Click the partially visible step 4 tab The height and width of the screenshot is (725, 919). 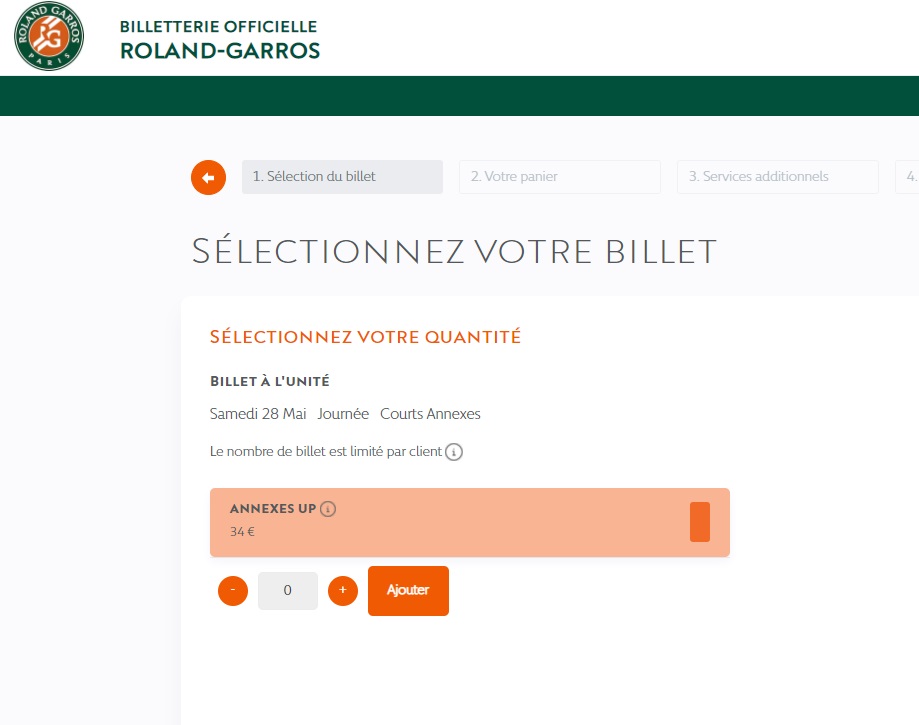pyautogui.click(x=908, y=177)
